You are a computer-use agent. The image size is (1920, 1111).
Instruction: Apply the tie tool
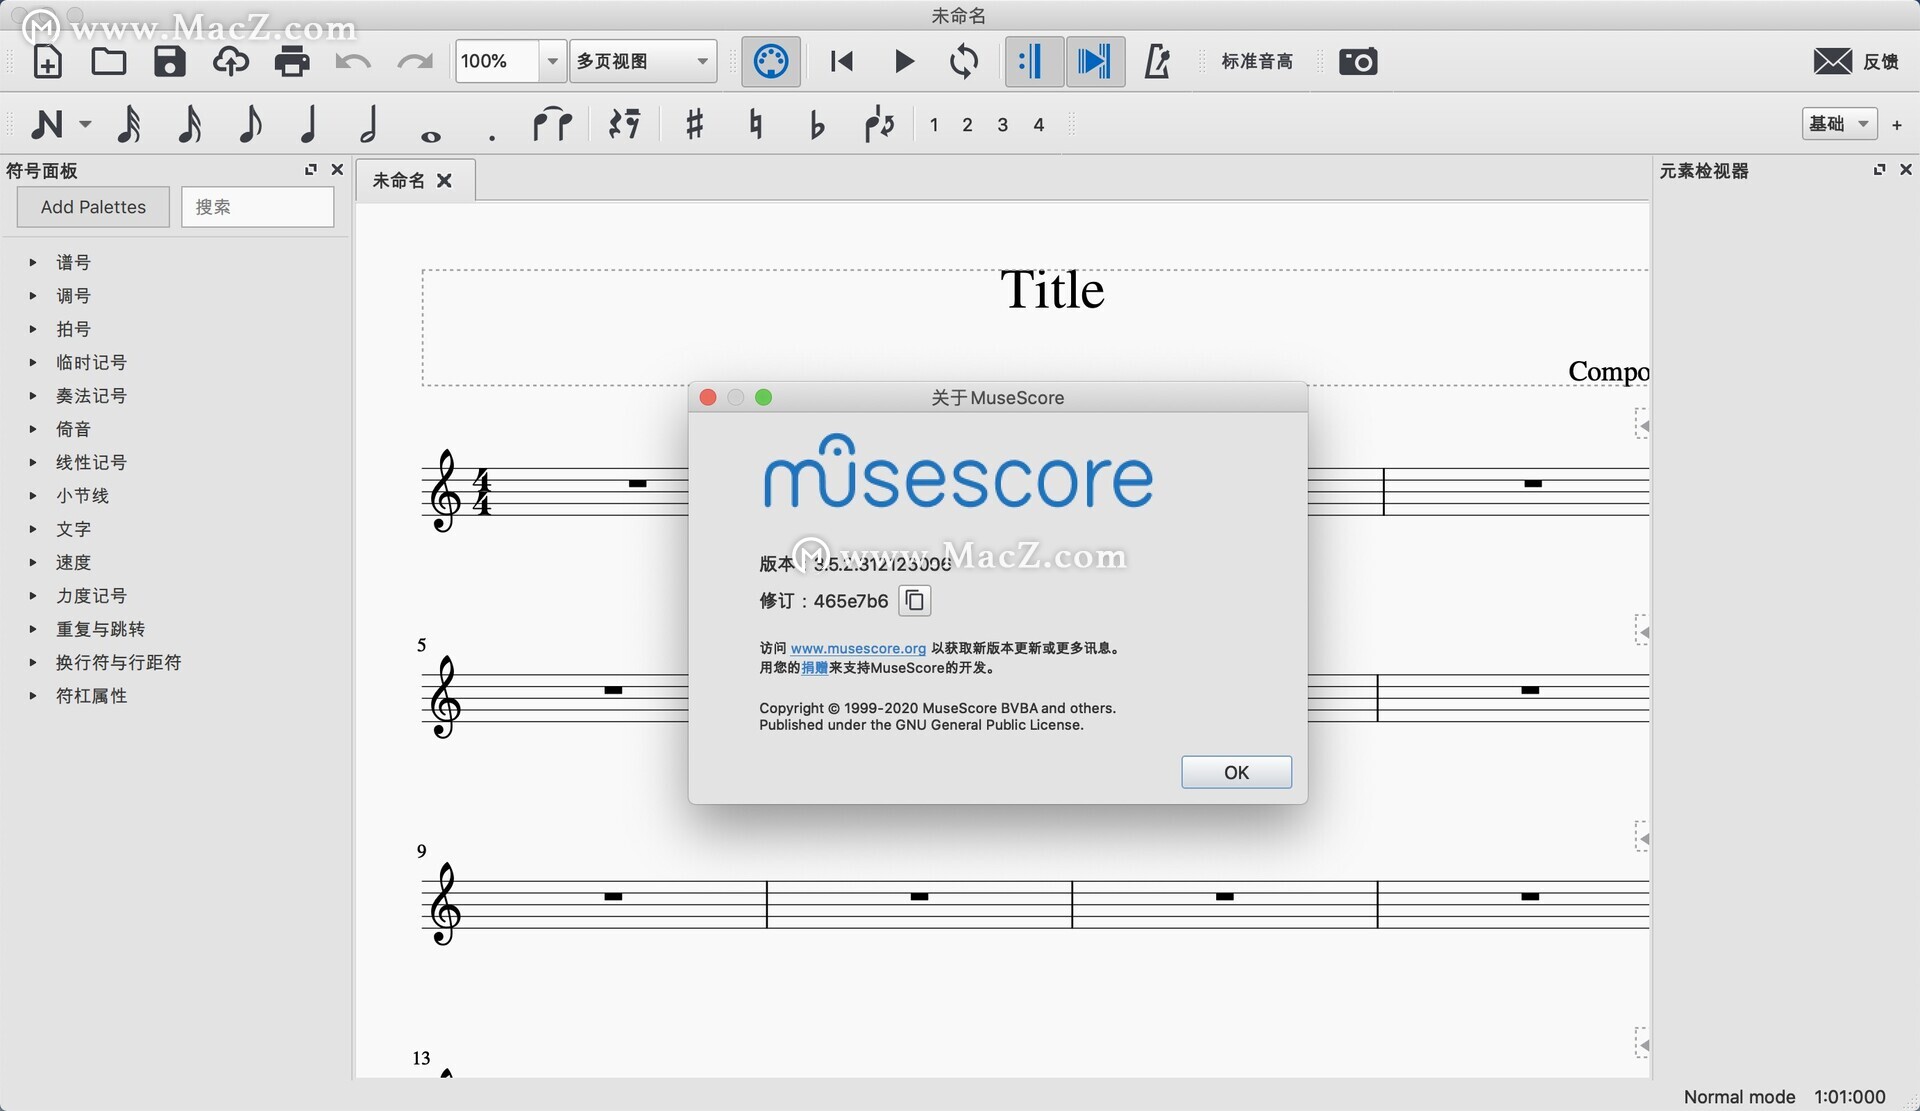552,125
